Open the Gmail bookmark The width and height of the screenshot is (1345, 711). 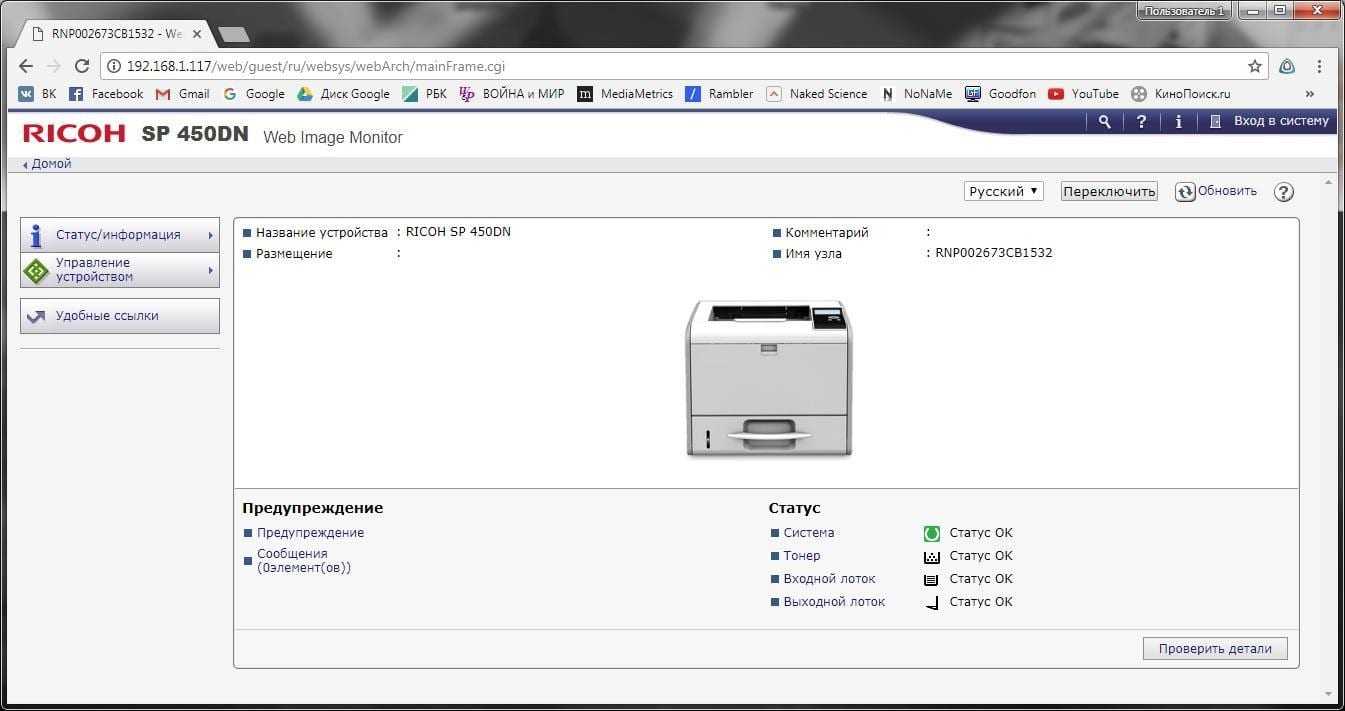coord(182,94)
